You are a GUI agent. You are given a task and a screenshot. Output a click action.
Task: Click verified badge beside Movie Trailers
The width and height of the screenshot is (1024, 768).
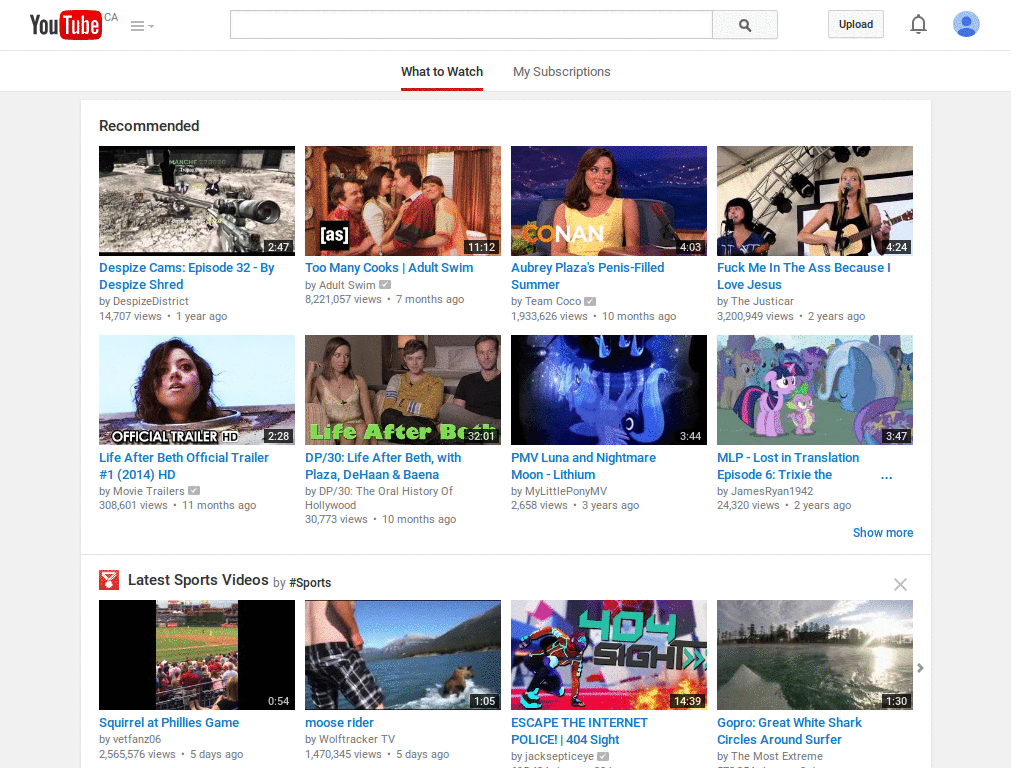pyautogui.click(x=194, y=490)
